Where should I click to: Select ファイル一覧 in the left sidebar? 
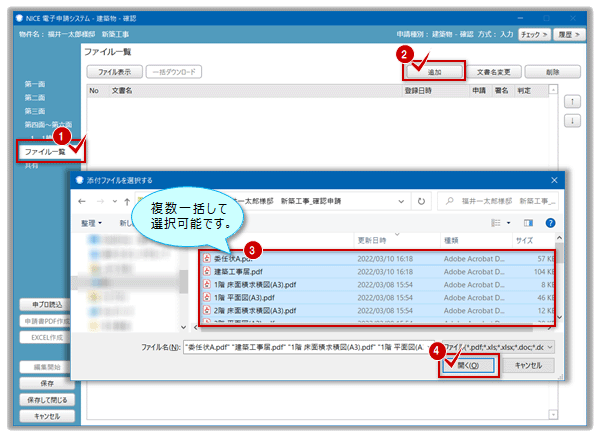45,150
